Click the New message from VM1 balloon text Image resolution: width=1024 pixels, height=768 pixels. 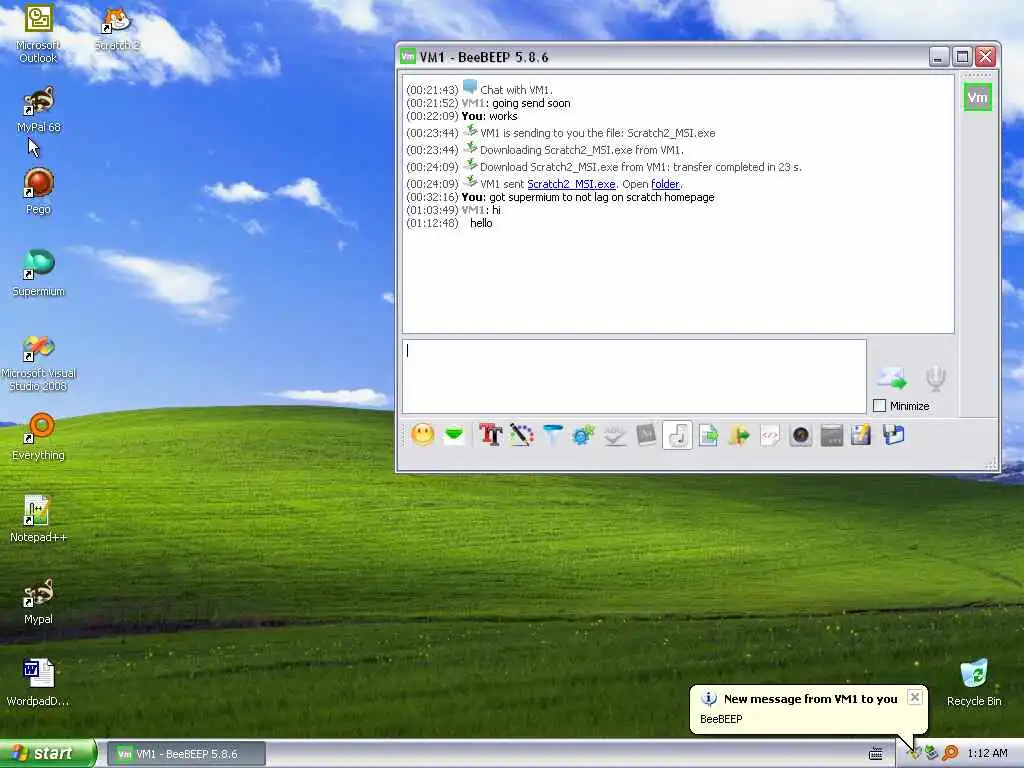pos(810,699)
